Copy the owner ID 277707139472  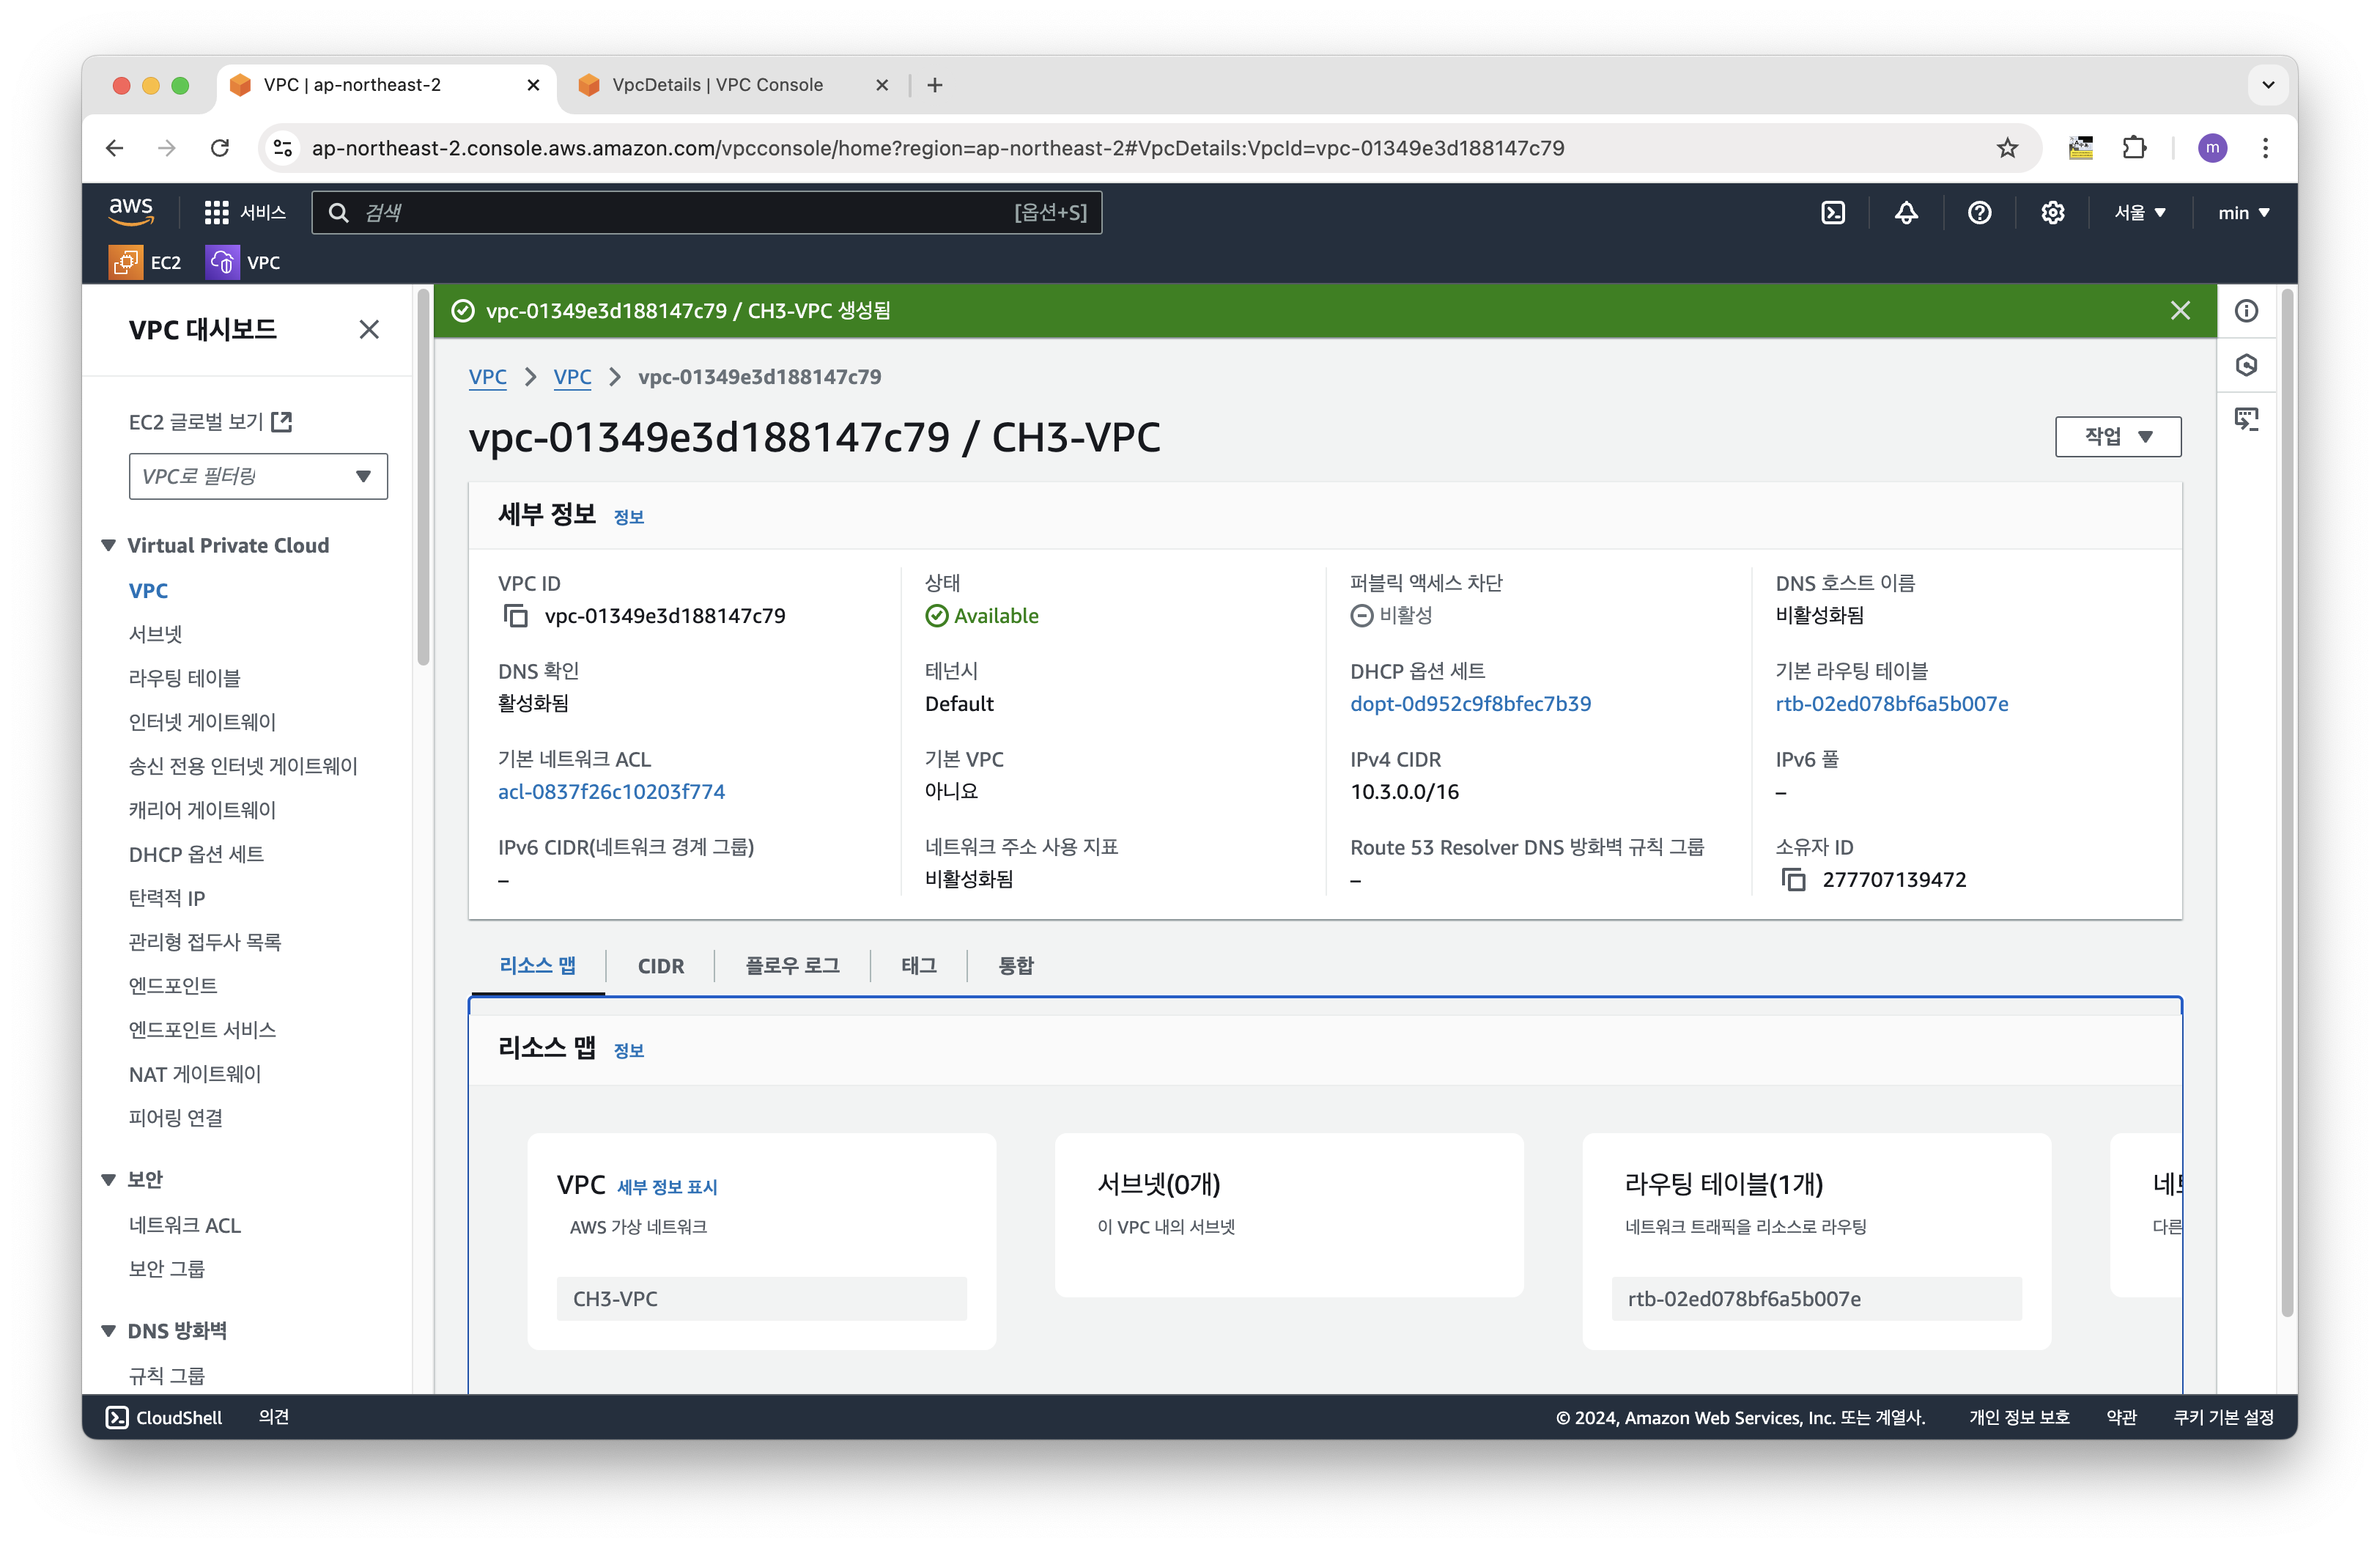[x=1794, y=880]
